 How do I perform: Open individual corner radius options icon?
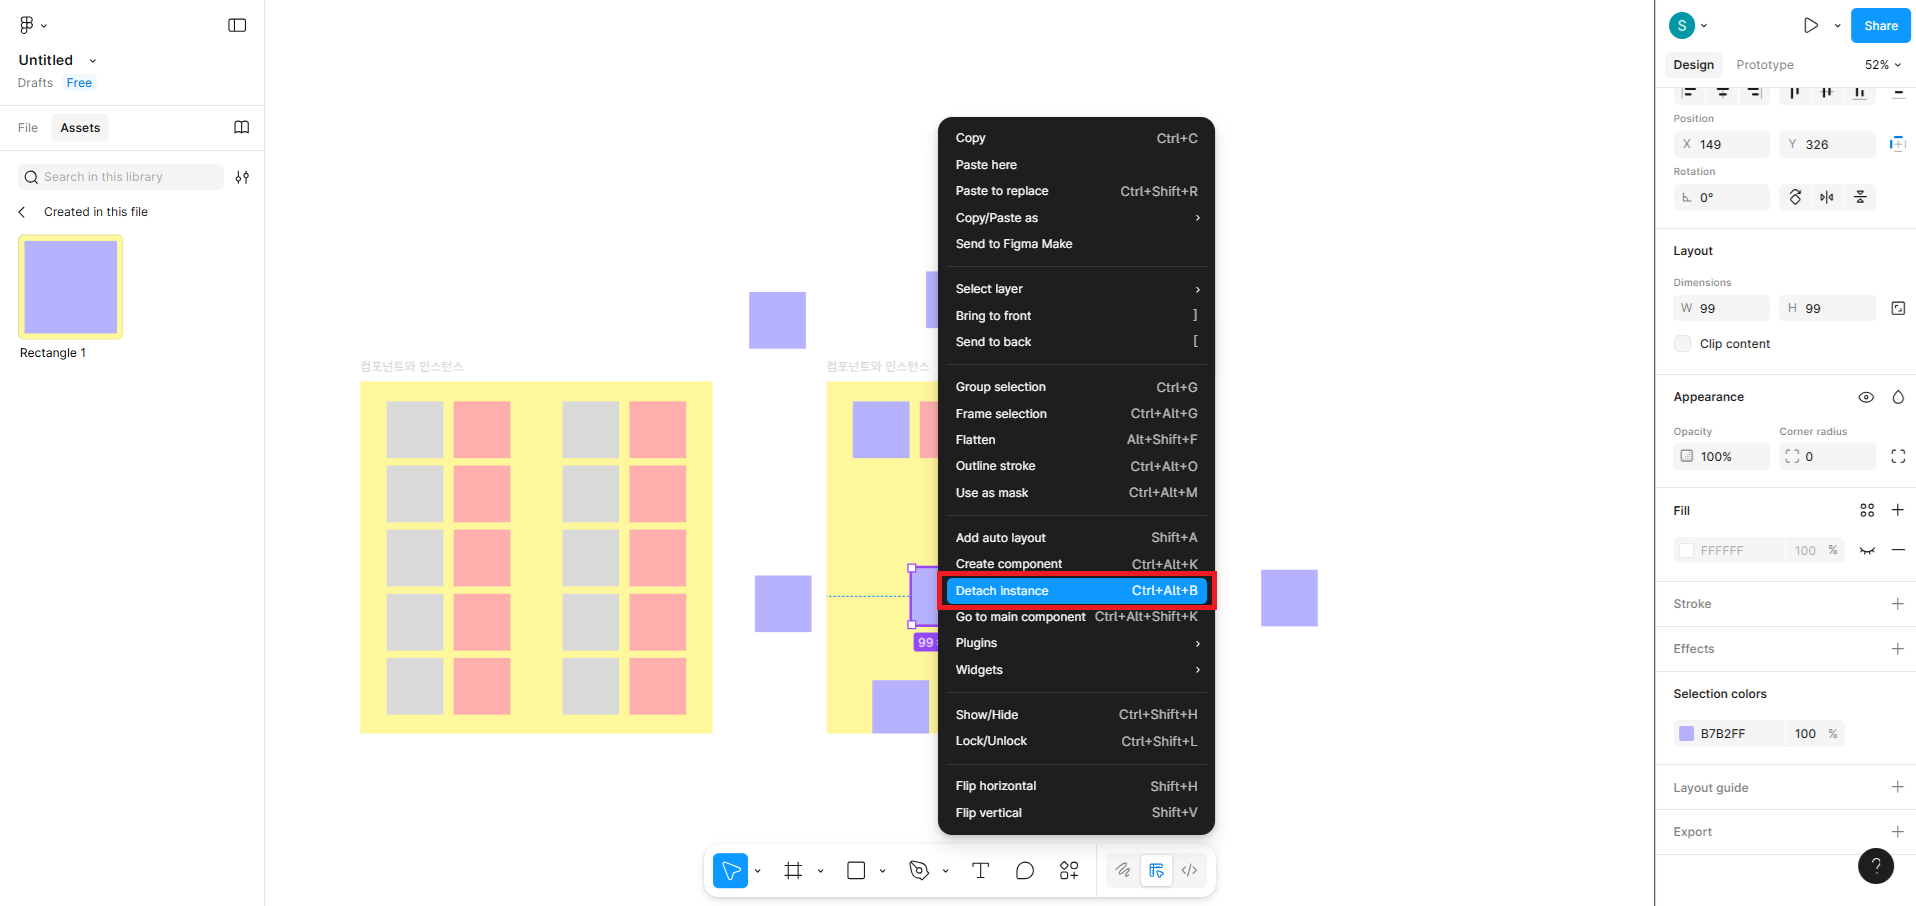coord(1898,456)
